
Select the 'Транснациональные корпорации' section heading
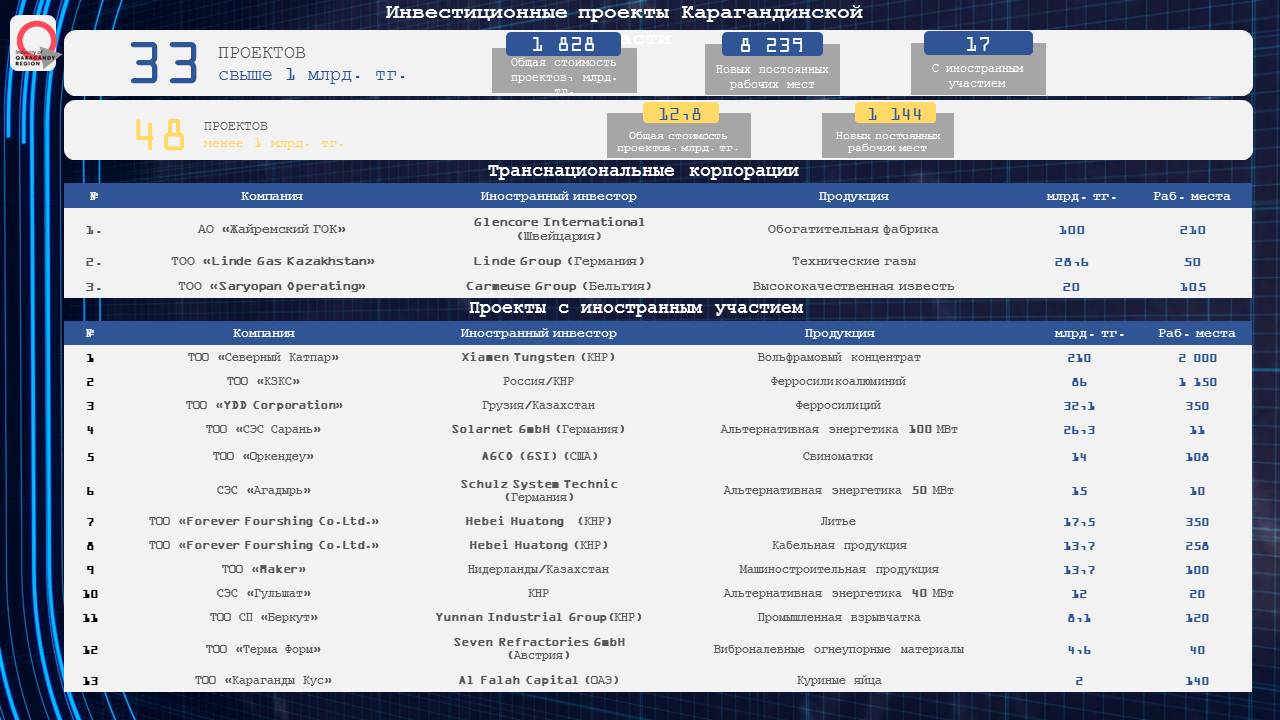pyautogui.click(x=642, y=171)
